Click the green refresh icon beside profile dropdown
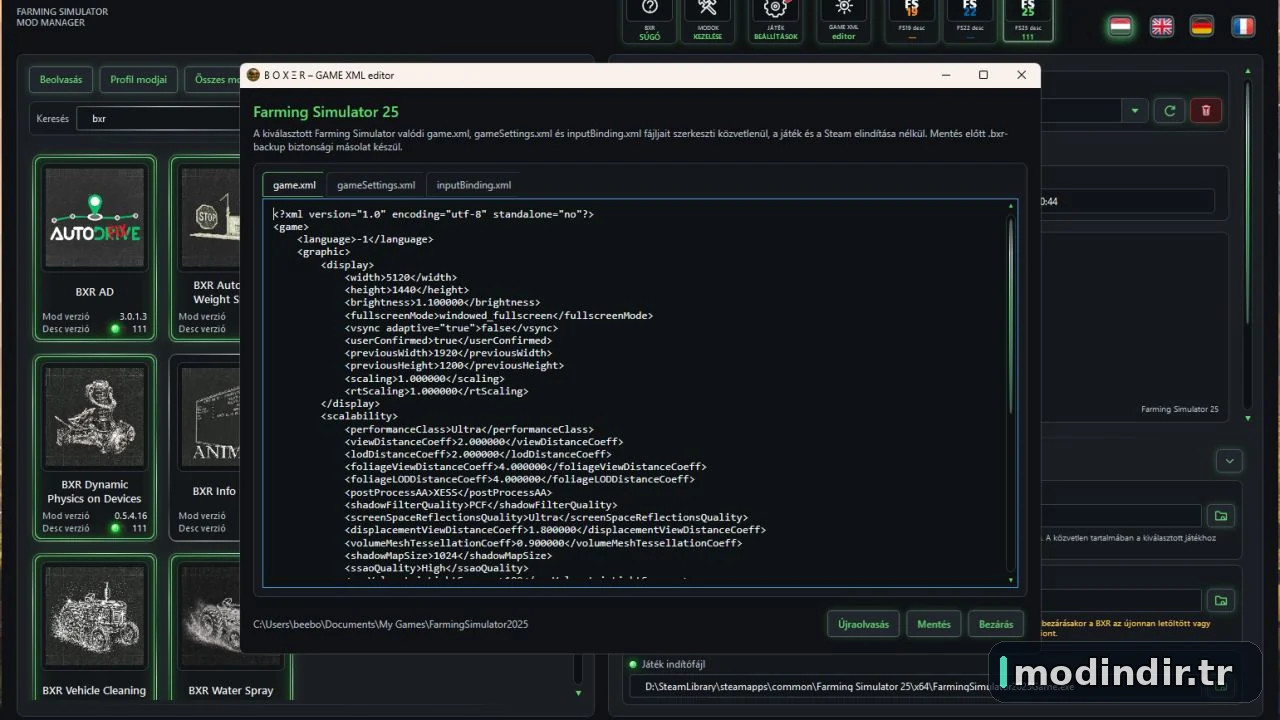1280x720 pixels. point(1170,111)
